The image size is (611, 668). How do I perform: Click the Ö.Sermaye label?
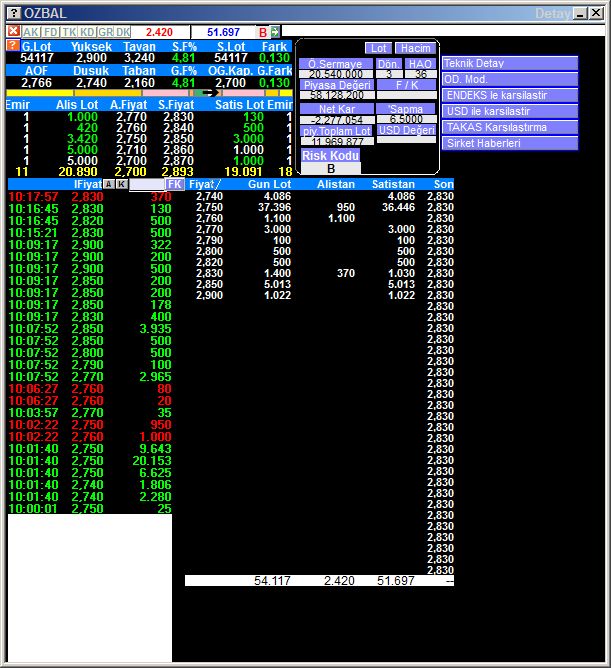coord(335,64)
